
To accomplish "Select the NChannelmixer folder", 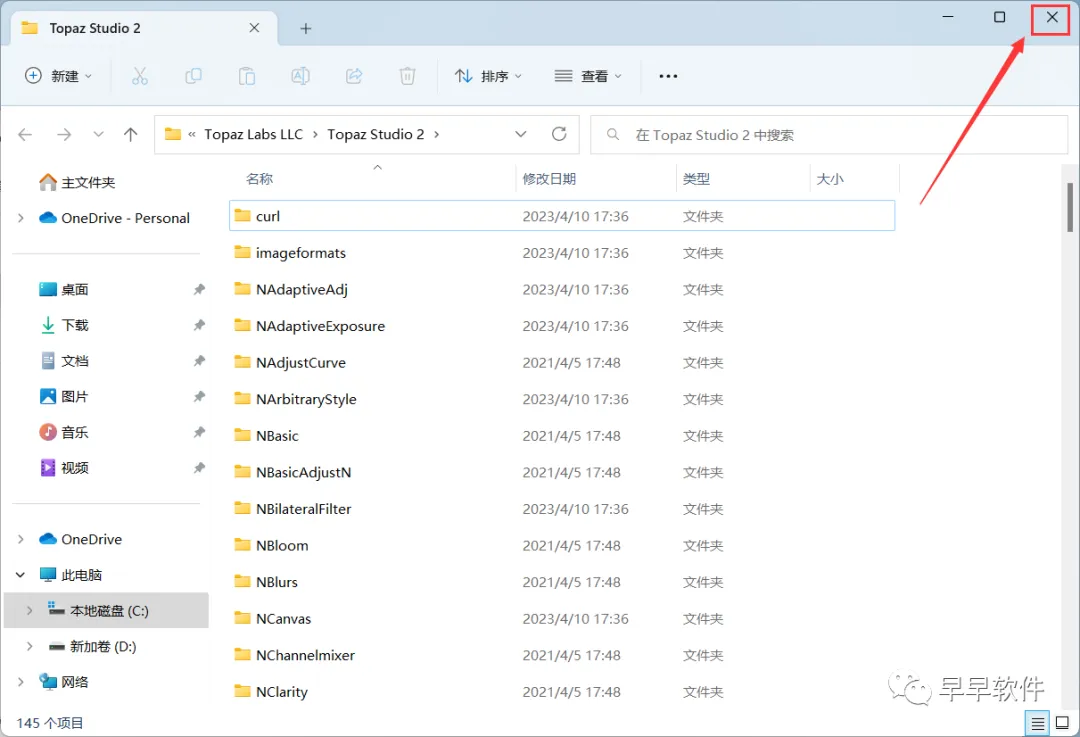I will point(562,655).
